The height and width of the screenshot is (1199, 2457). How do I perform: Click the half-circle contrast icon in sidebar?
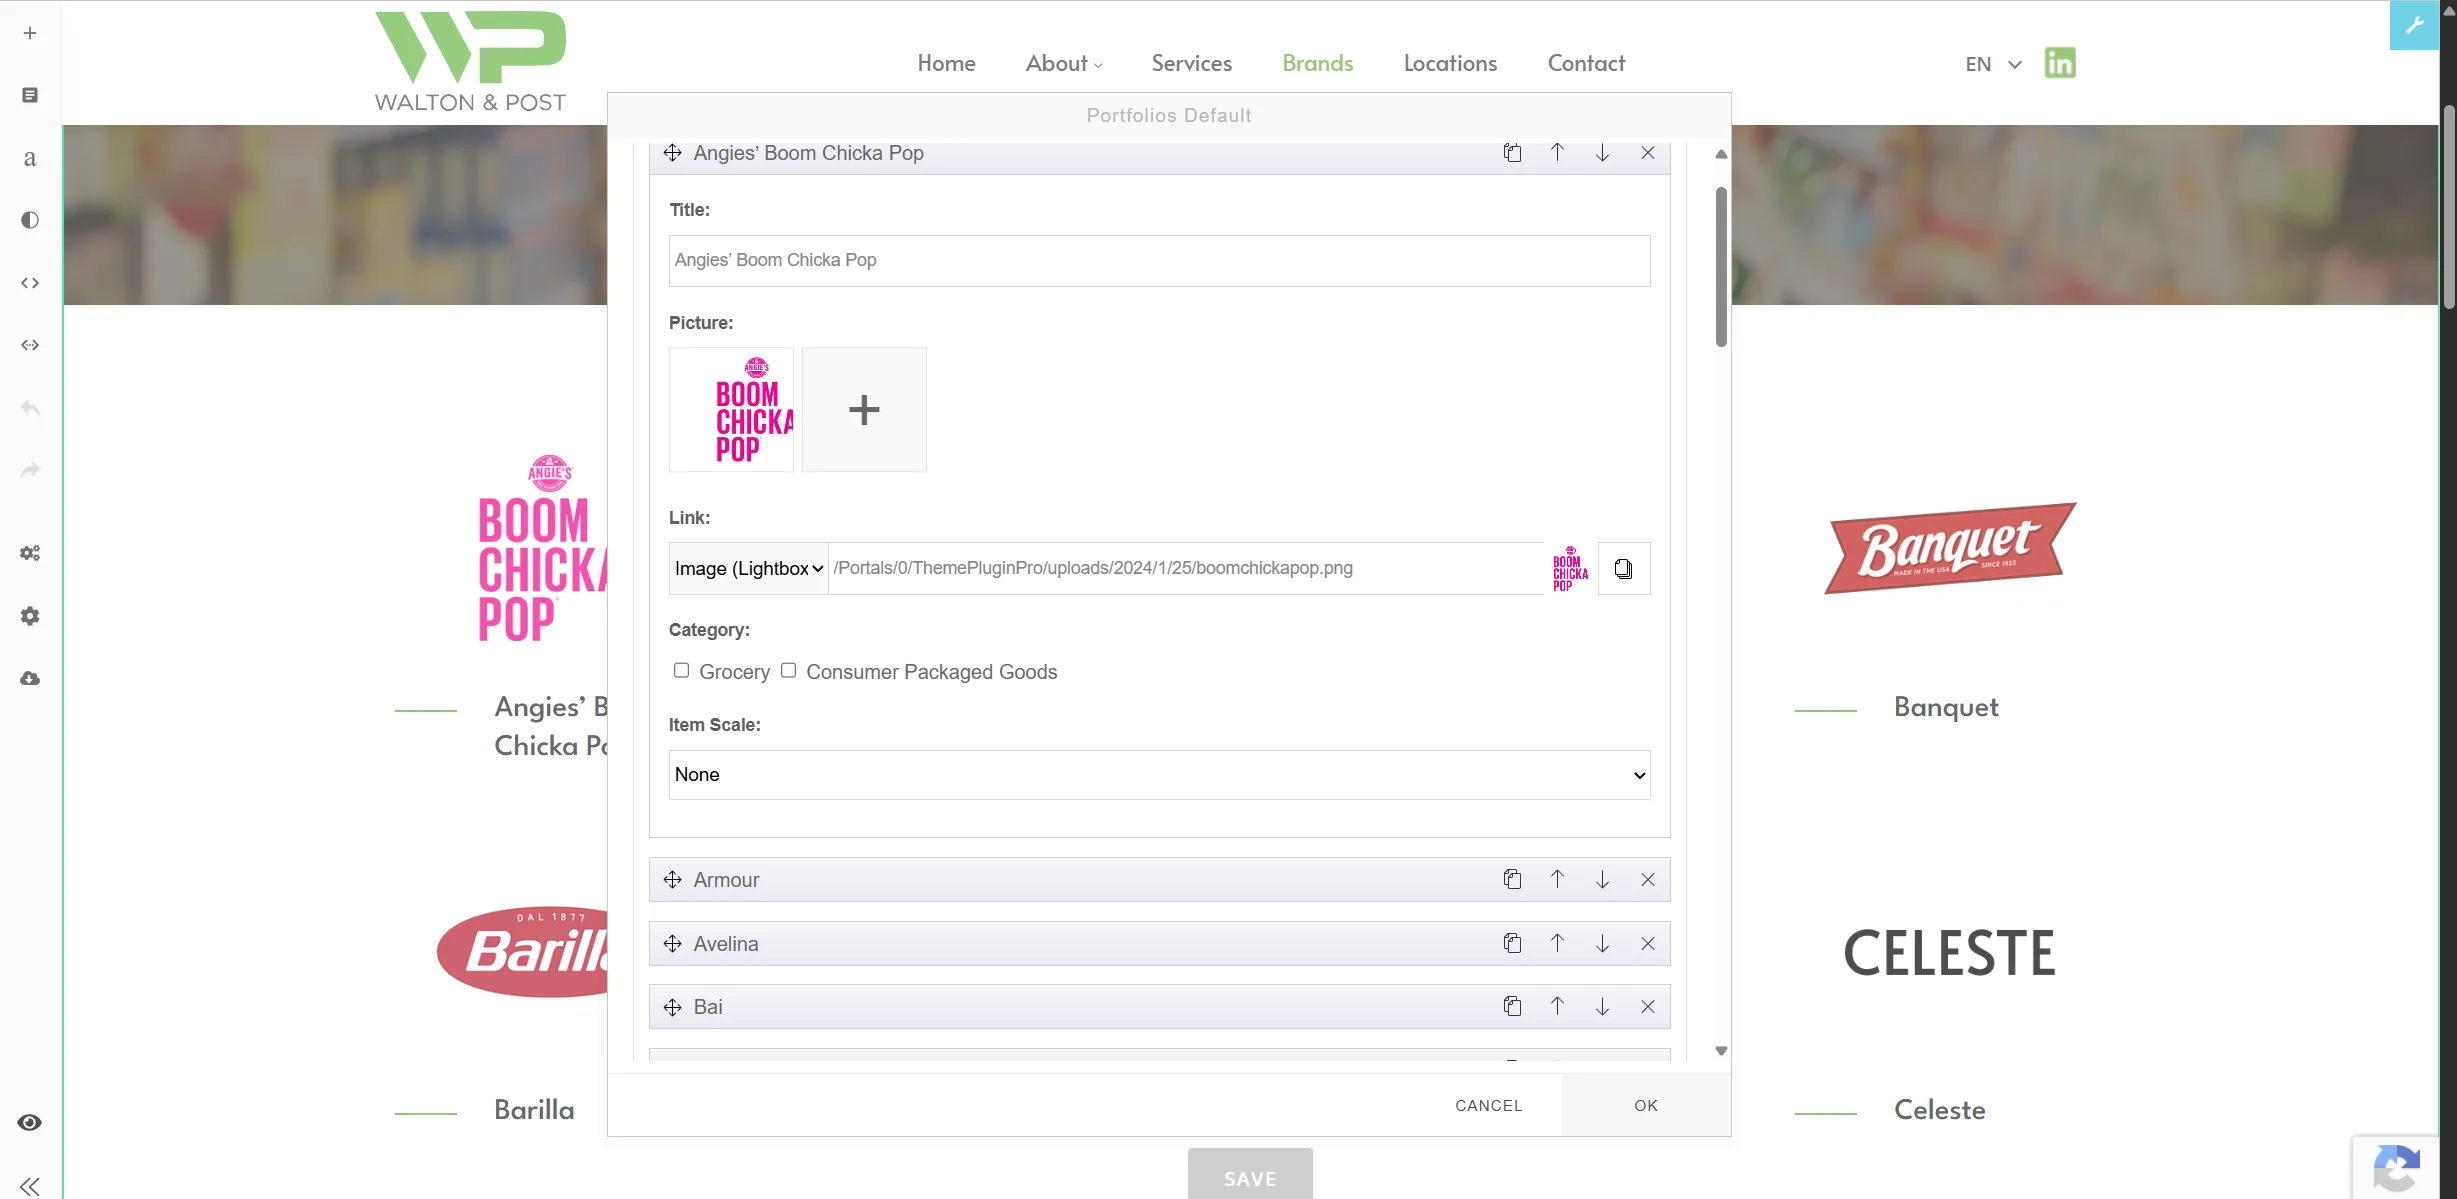tap(30, 220)
